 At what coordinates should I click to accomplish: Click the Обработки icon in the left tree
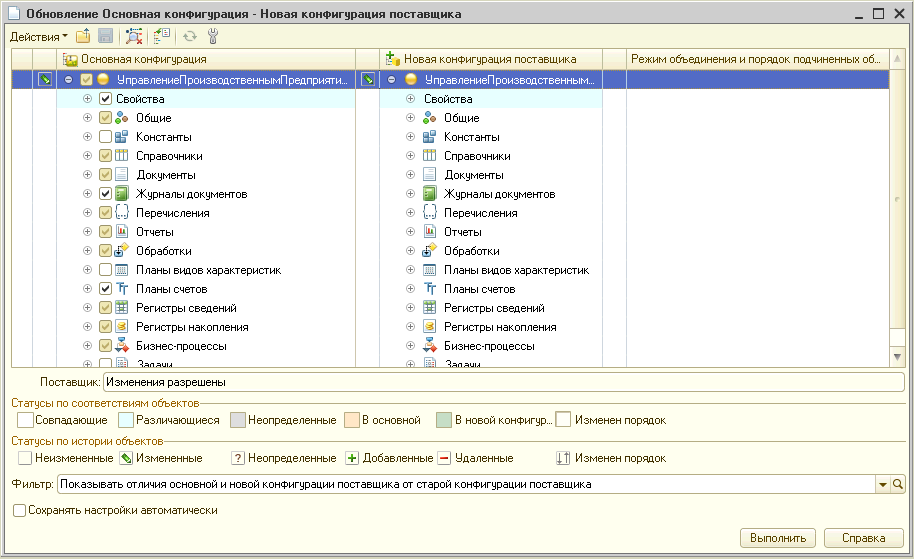[121, 251]
